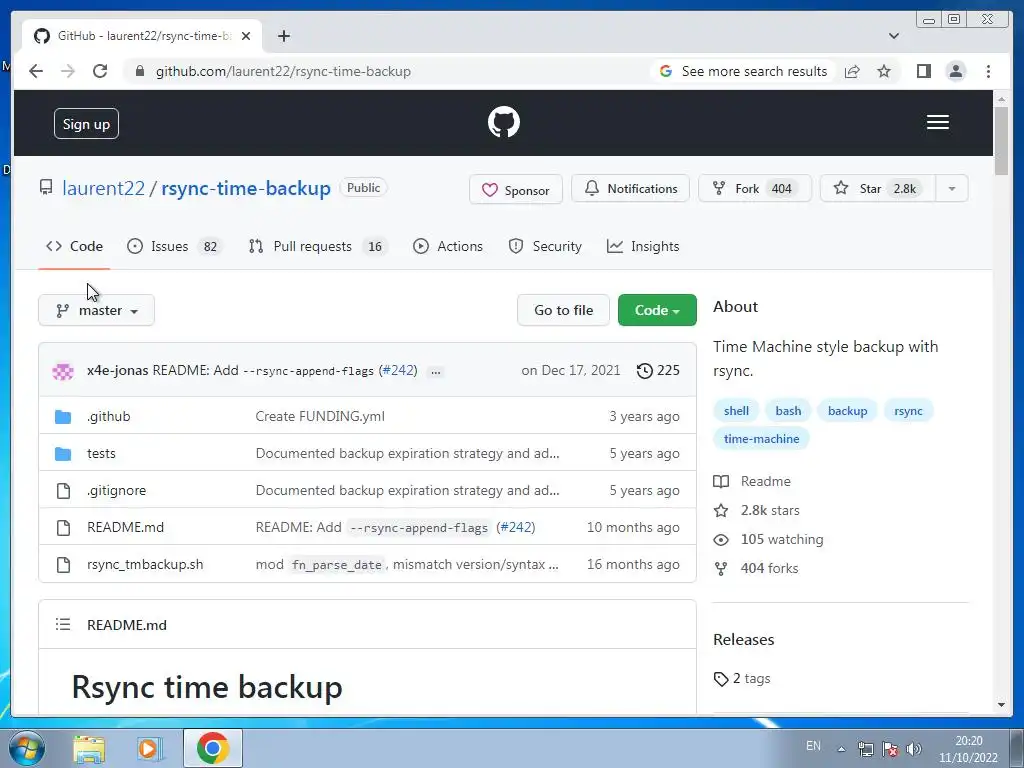The height and width of the screenshot is (768, 1024).
Task: Click the x4e-jonas avatar image
Action: point(63,371)
